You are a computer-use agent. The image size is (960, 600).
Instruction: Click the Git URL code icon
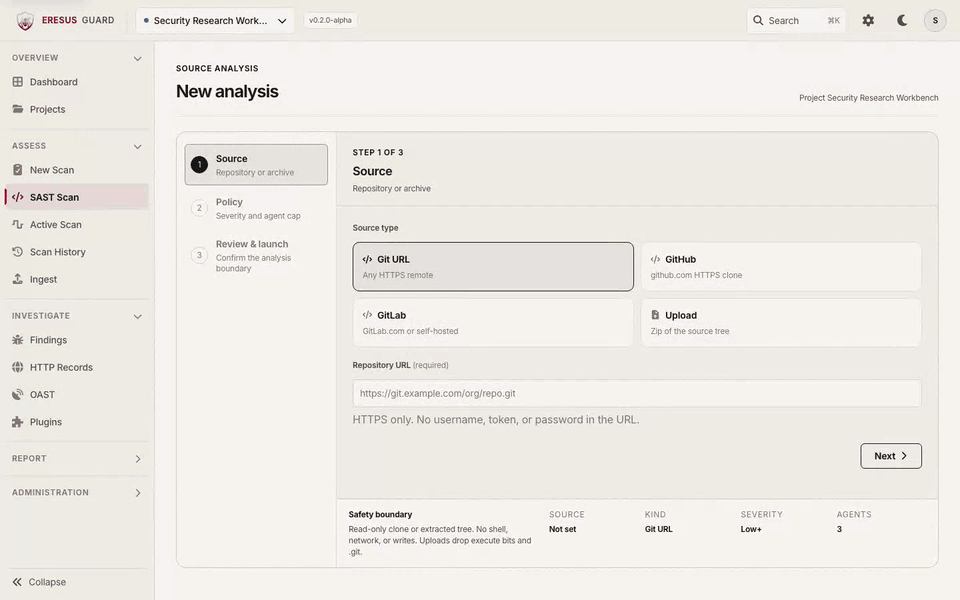pyautogui.click(x=367, y=259)
